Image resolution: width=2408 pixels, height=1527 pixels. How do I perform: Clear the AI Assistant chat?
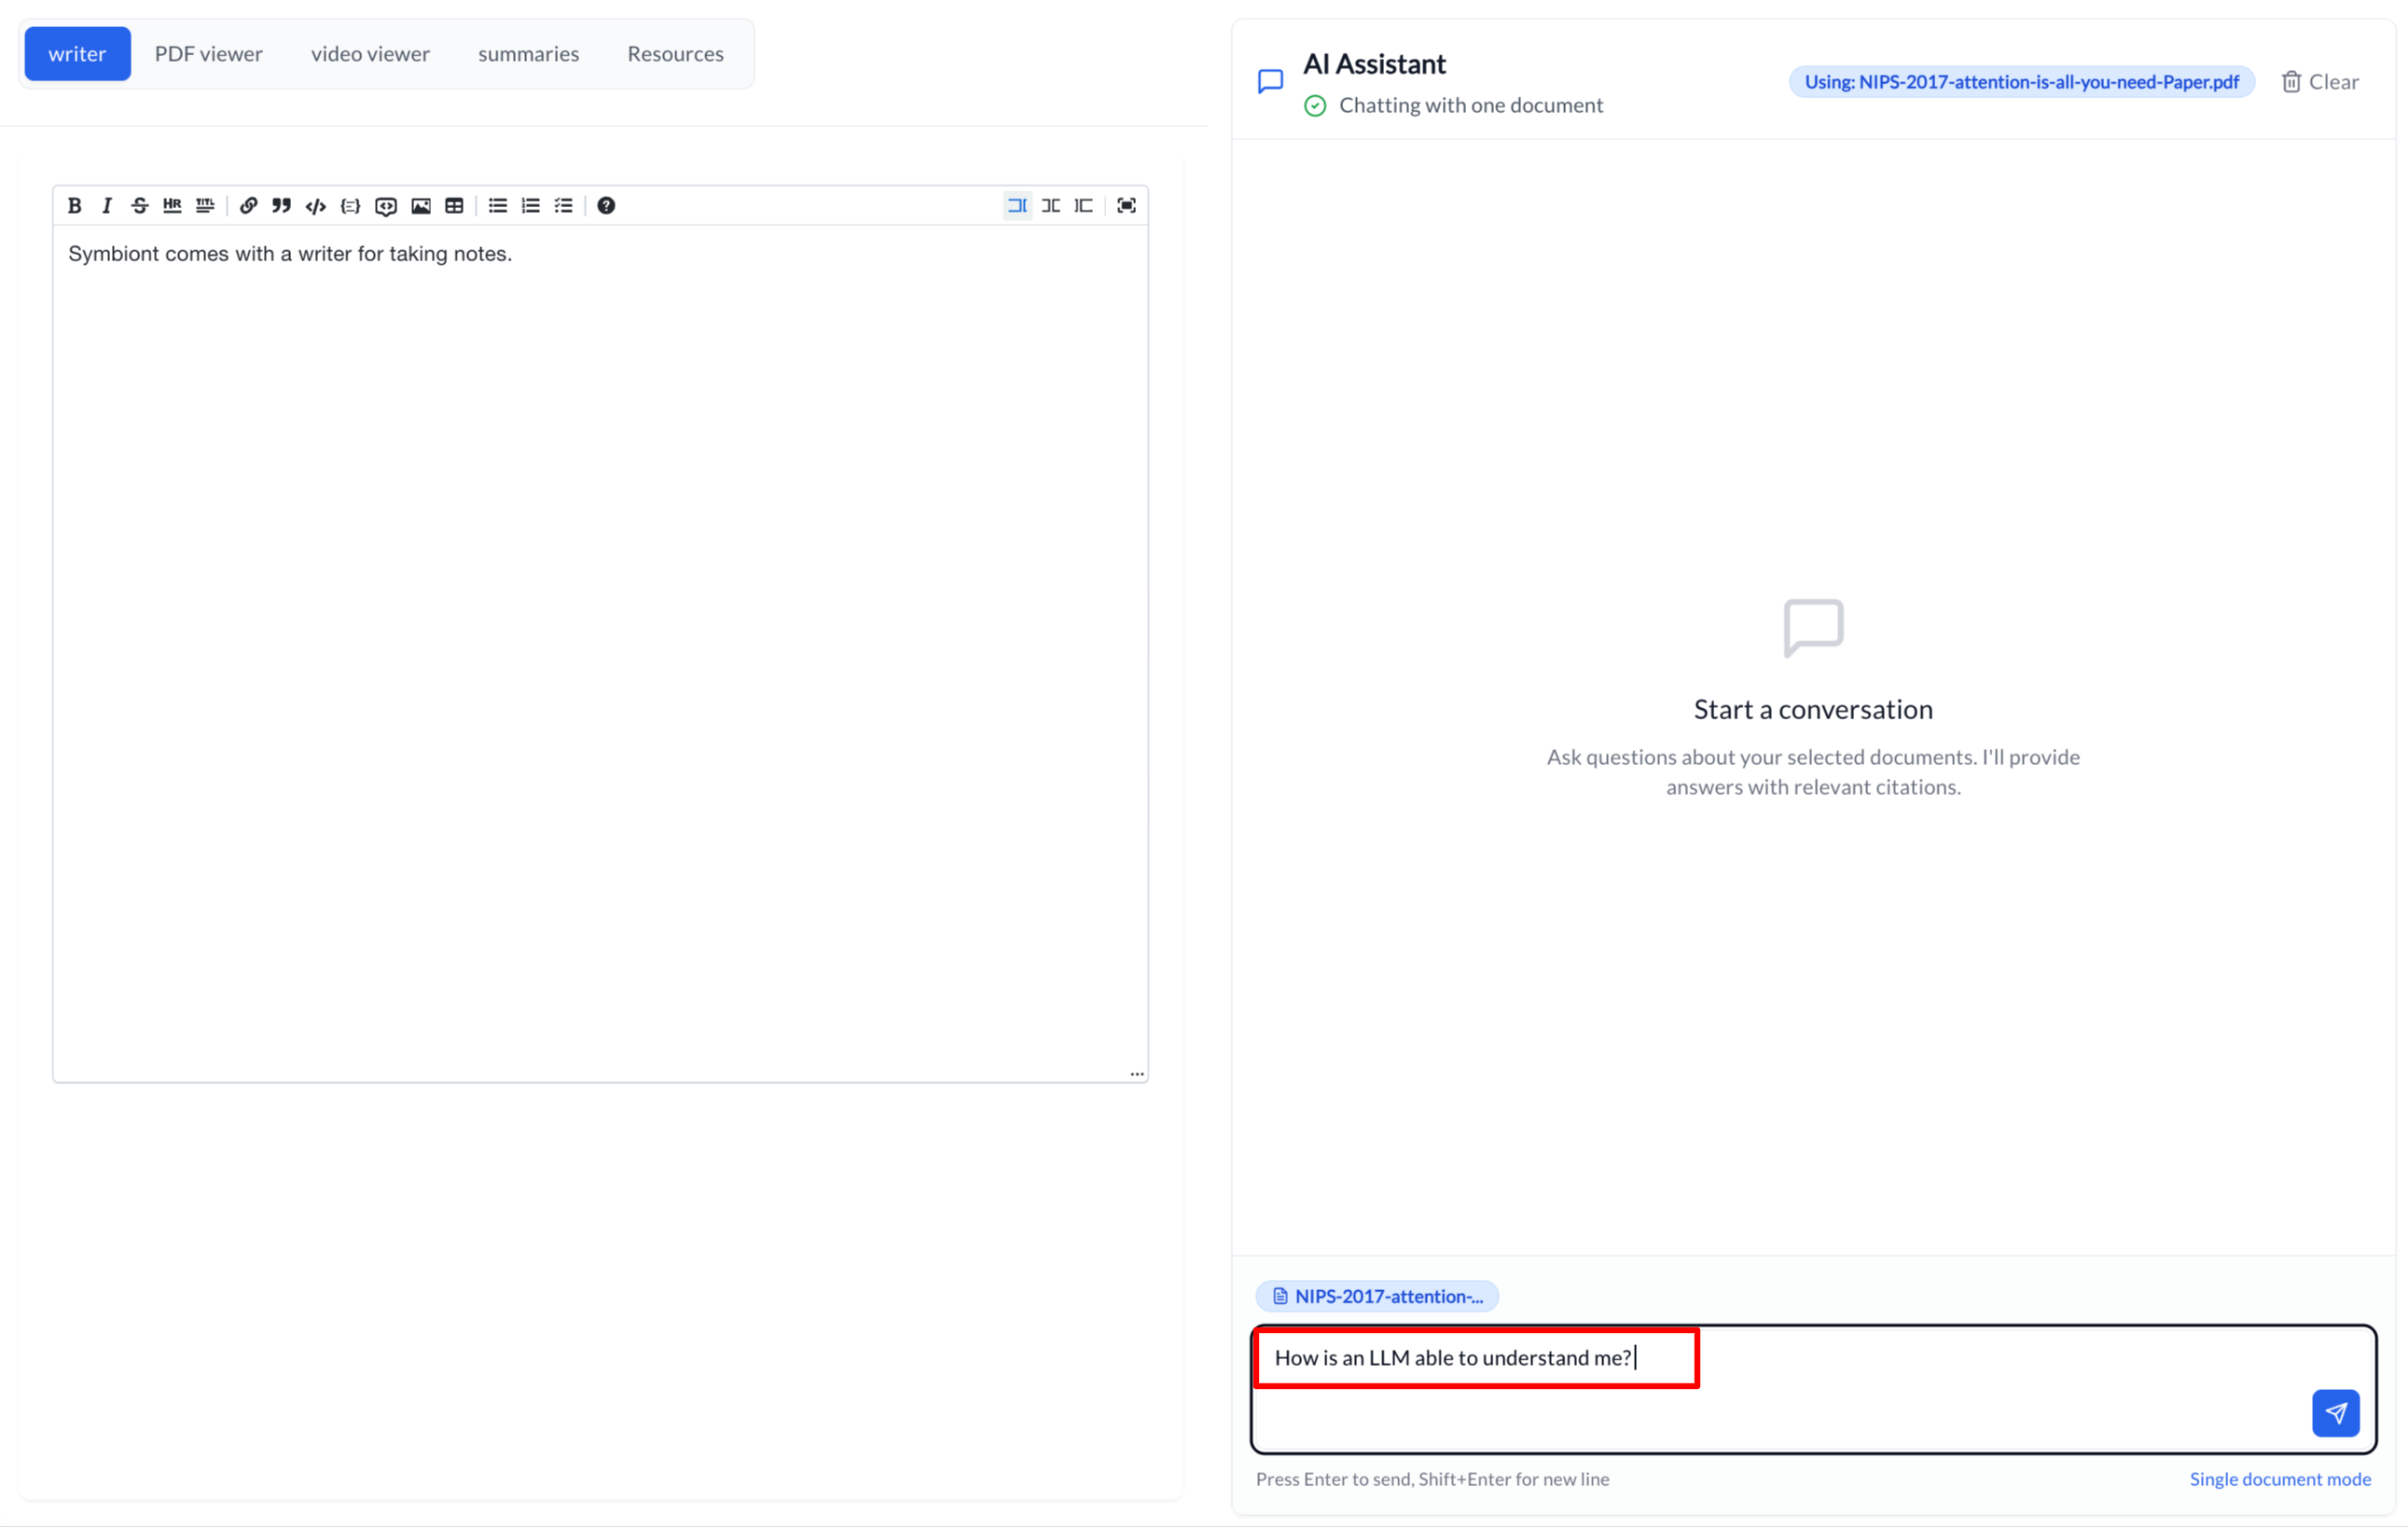2319,82
